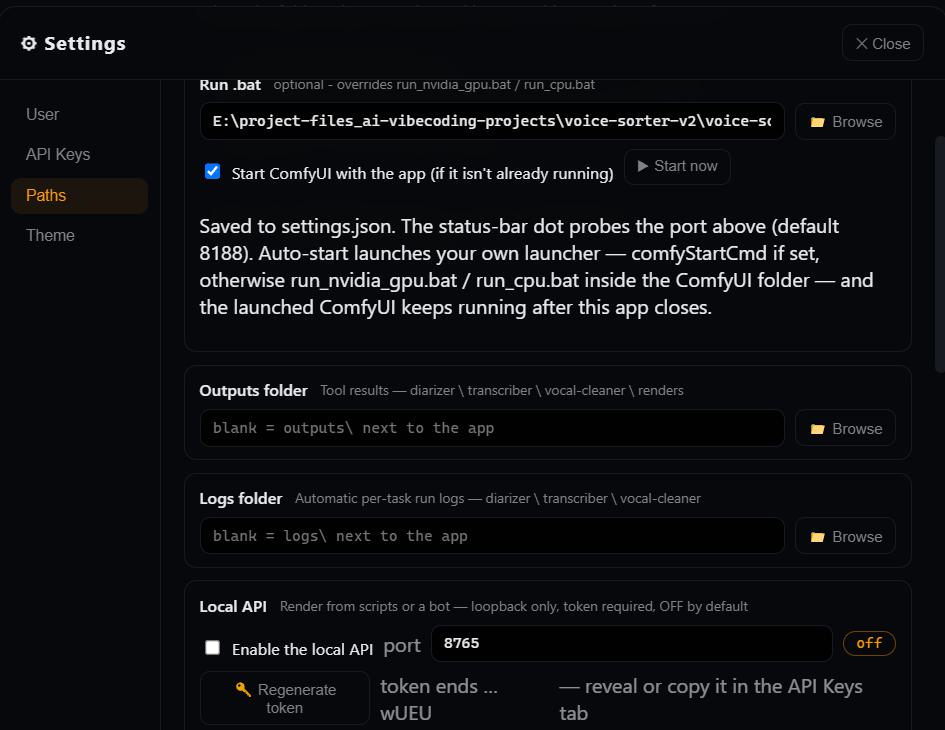Click the 'port' label text
The height and width of the screenshot is (730, 945).
402,646
